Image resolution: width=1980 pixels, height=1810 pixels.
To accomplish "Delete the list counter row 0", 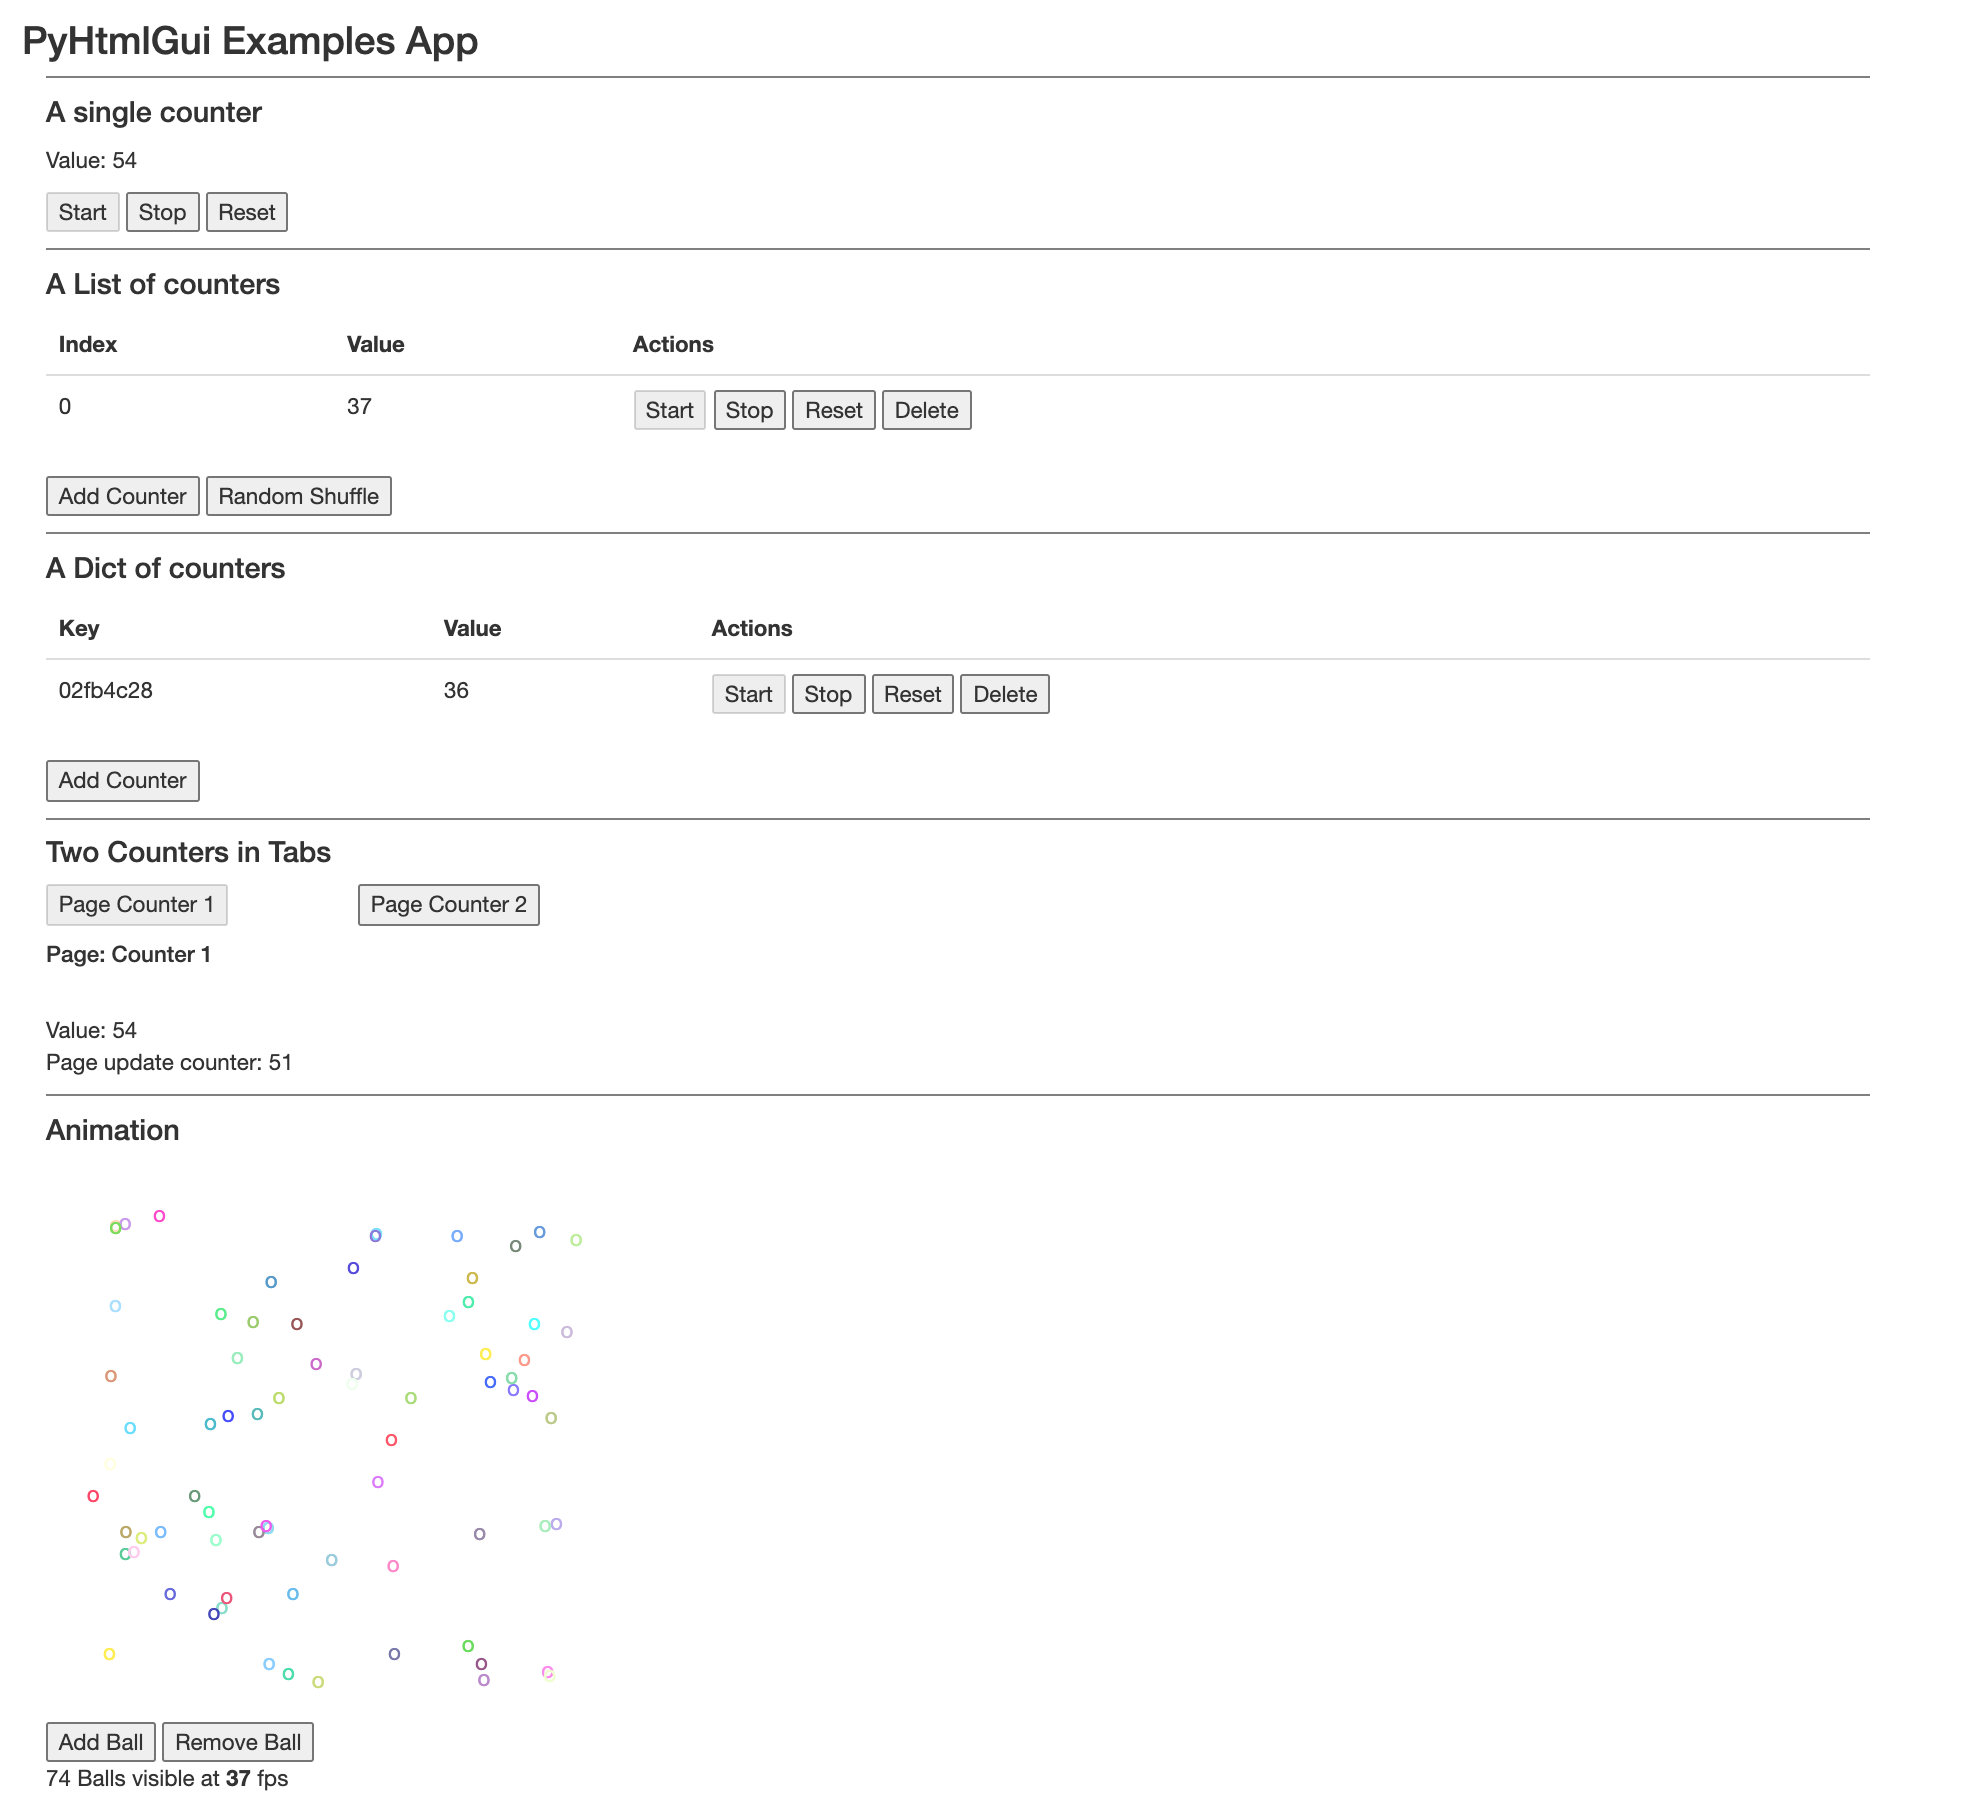I will 926,410.
